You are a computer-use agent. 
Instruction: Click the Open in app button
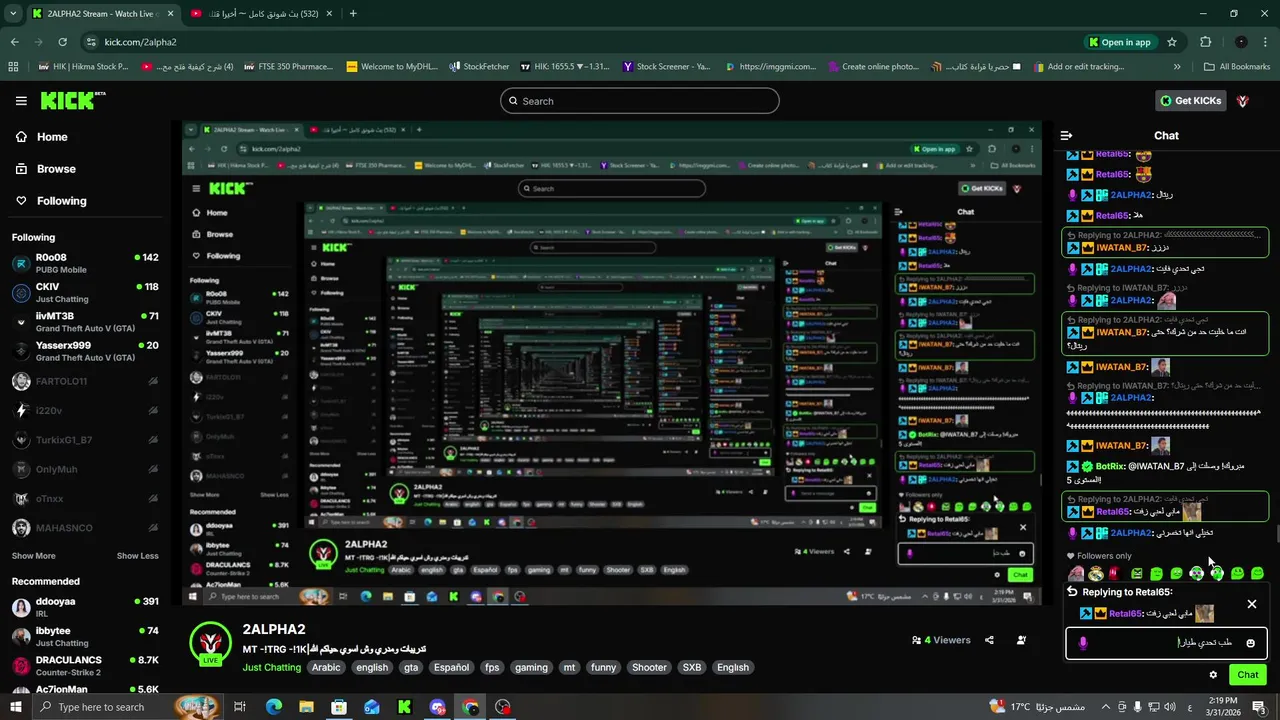1119,42
